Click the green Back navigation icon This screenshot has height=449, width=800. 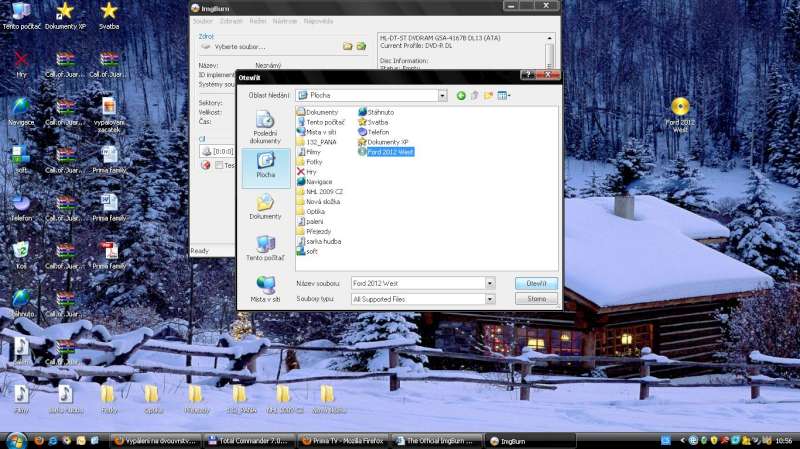tap(461, 95)
